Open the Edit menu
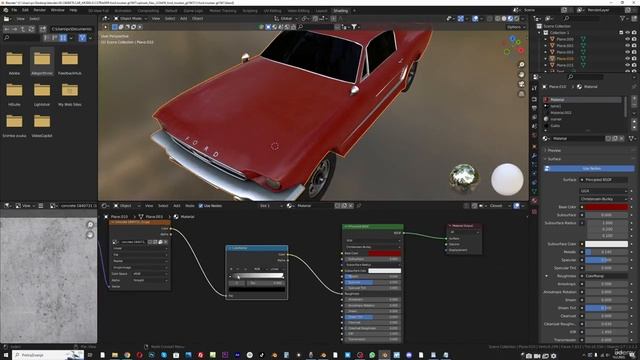Viewport: 640px width, 360px height. click(x=25, y=10)
